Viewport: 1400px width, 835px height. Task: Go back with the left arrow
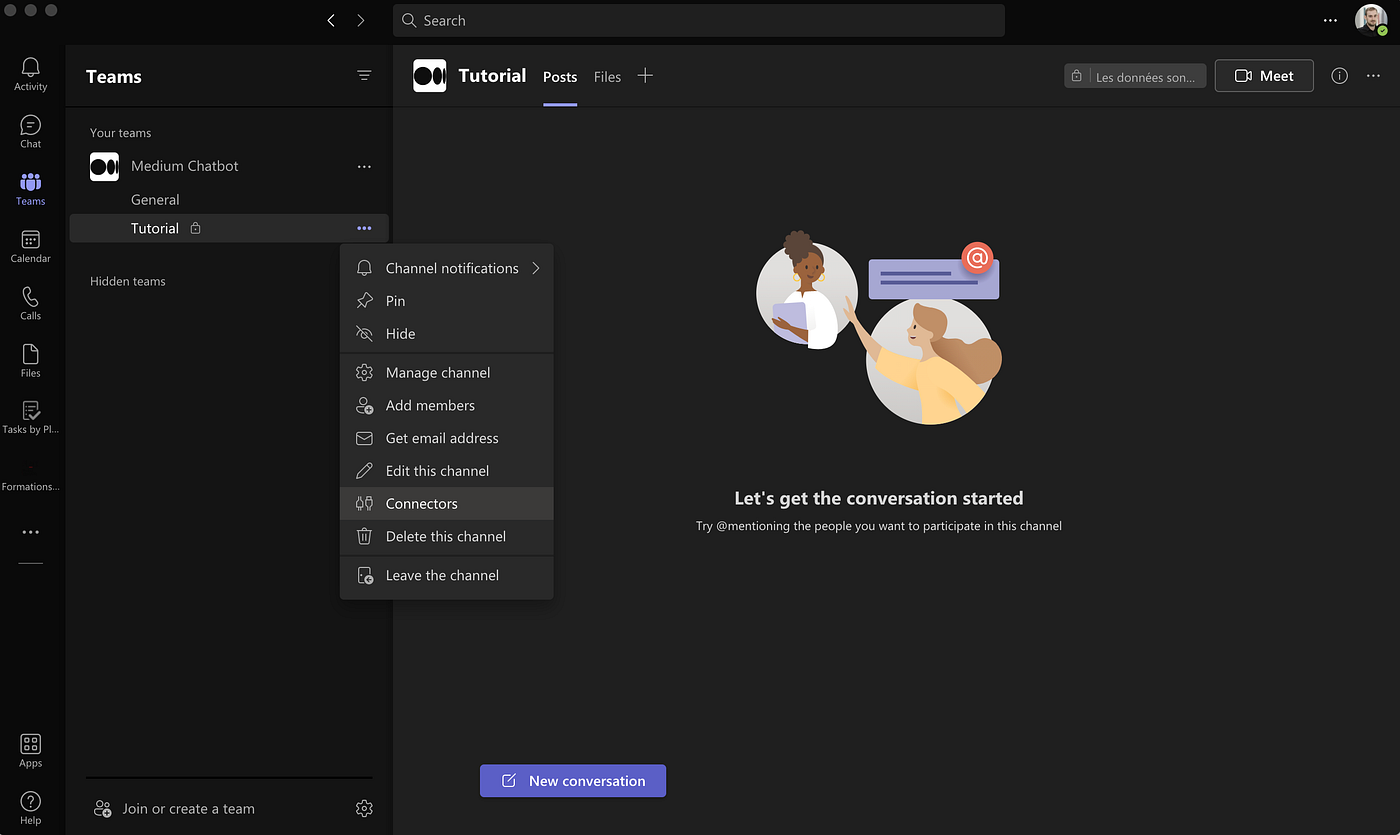331,20
